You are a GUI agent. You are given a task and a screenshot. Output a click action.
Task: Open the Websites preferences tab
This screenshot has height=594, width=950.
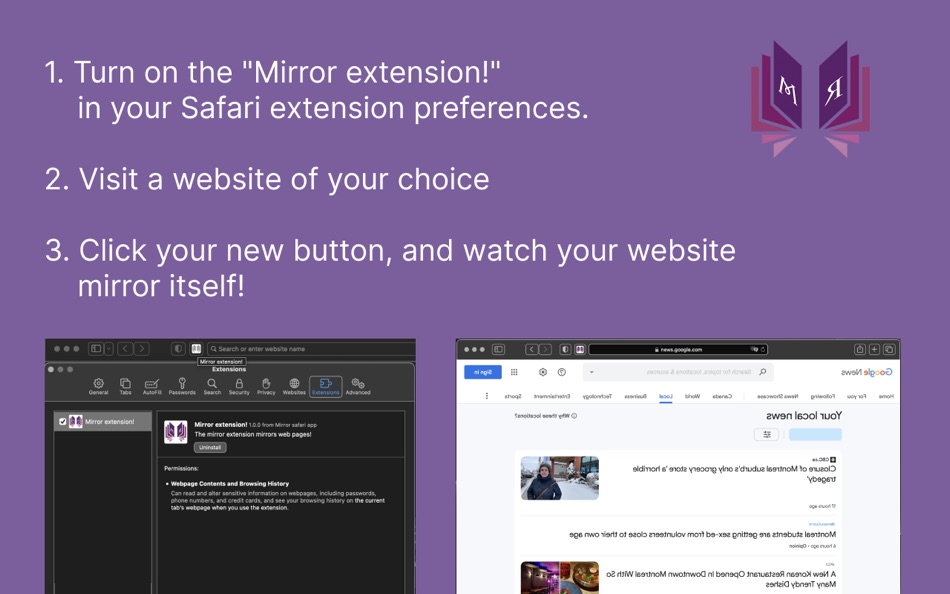294,386
